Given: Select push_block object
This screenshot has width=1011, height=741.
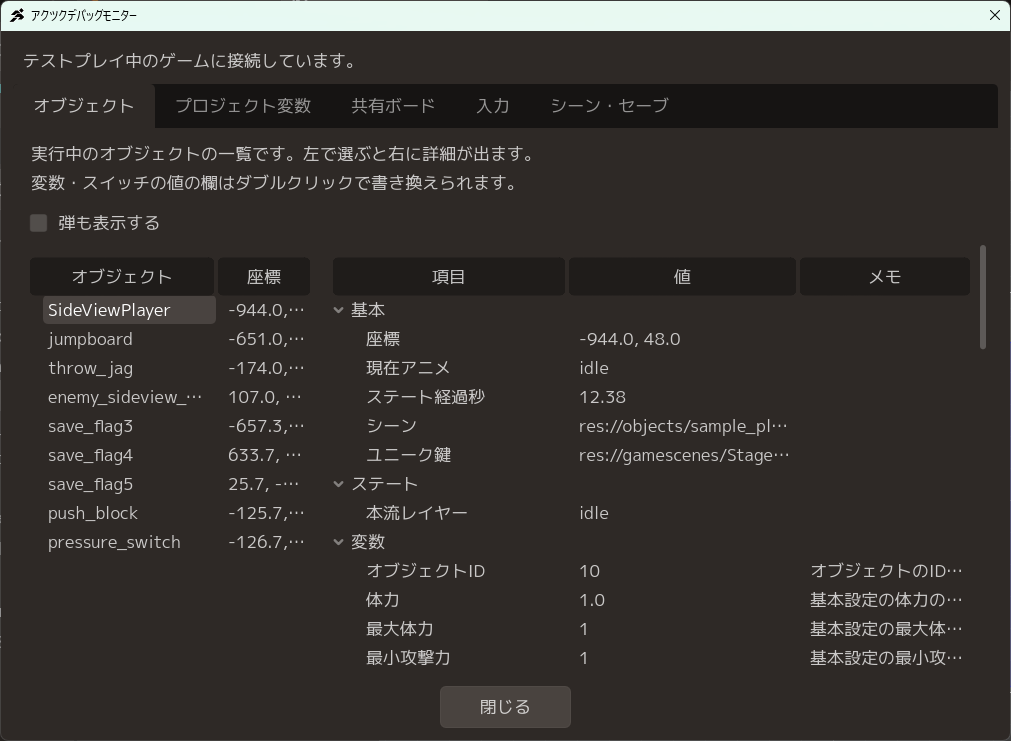Looking at the screenshot, I should pyautogui.click(x=93, y=513).
